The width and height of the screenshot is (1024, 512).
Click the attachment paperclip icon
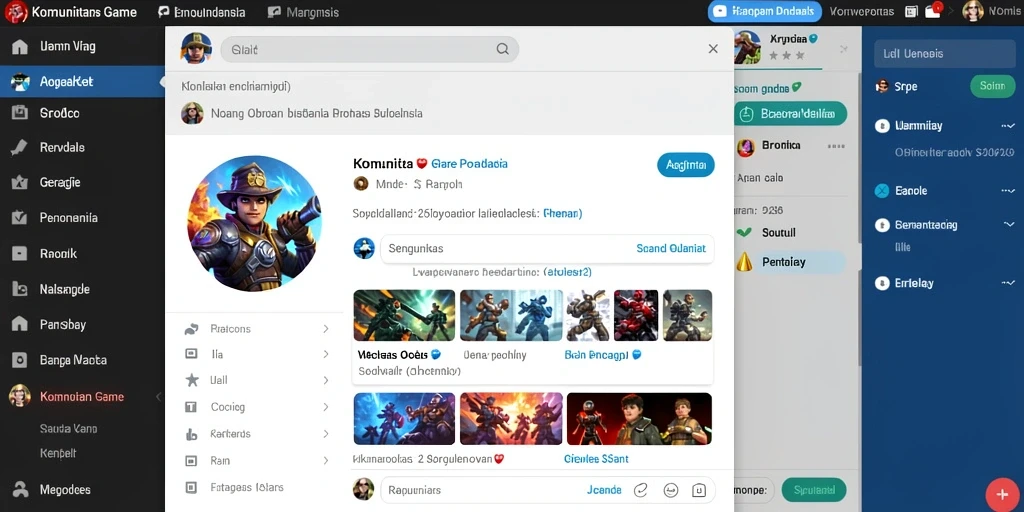tap(641, 490)
